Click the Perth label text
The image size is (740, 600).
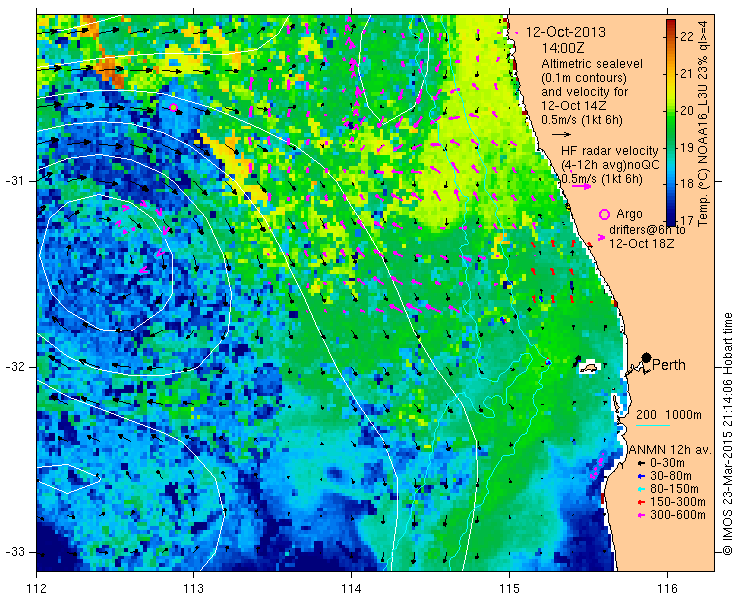pyautogui.click(x=669, y=365)
